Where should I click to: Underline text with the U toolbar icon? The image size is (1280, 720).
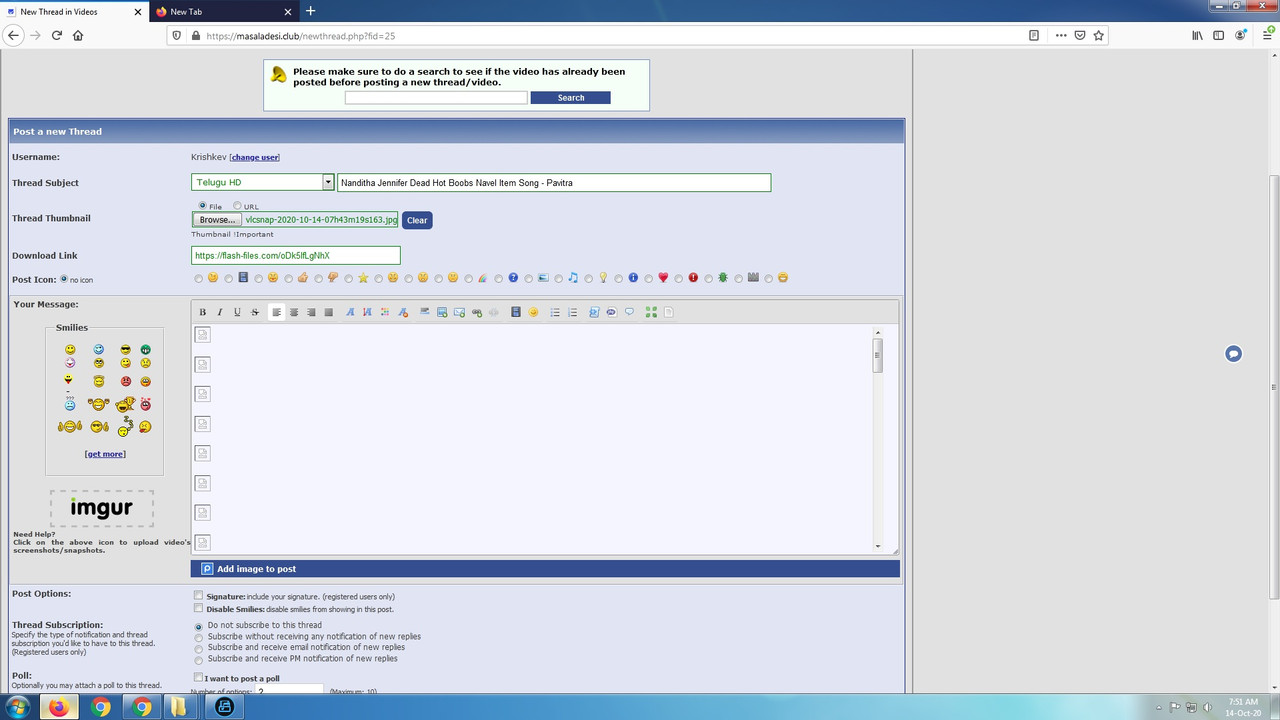pos(237,312)
